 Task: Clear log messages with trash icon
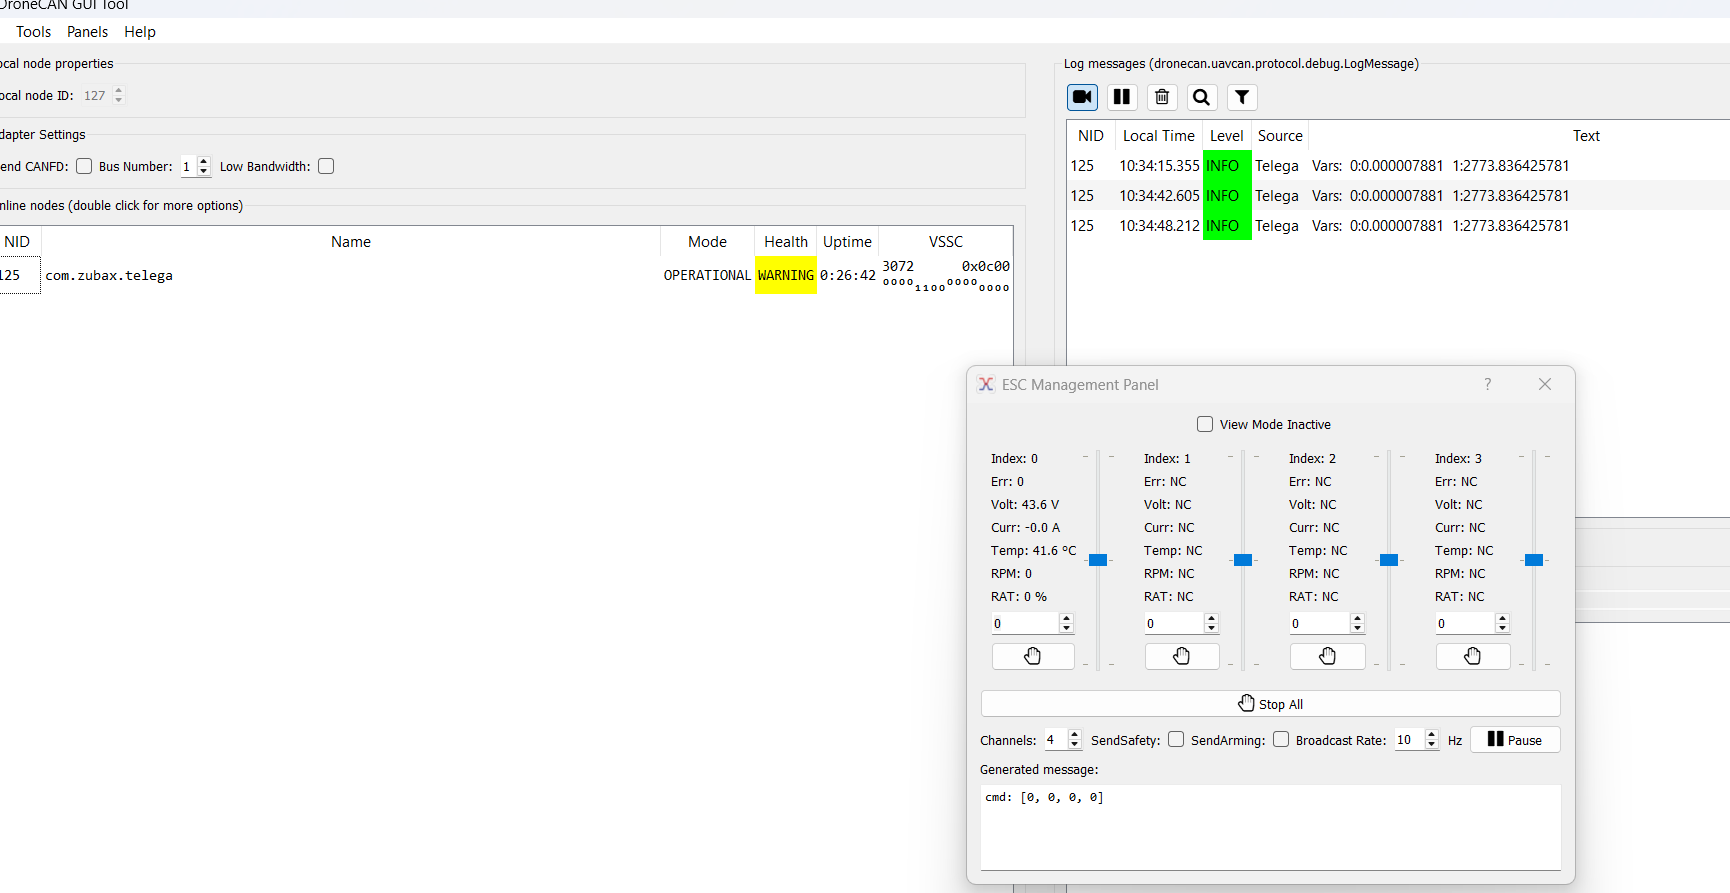coord(1162,97)
